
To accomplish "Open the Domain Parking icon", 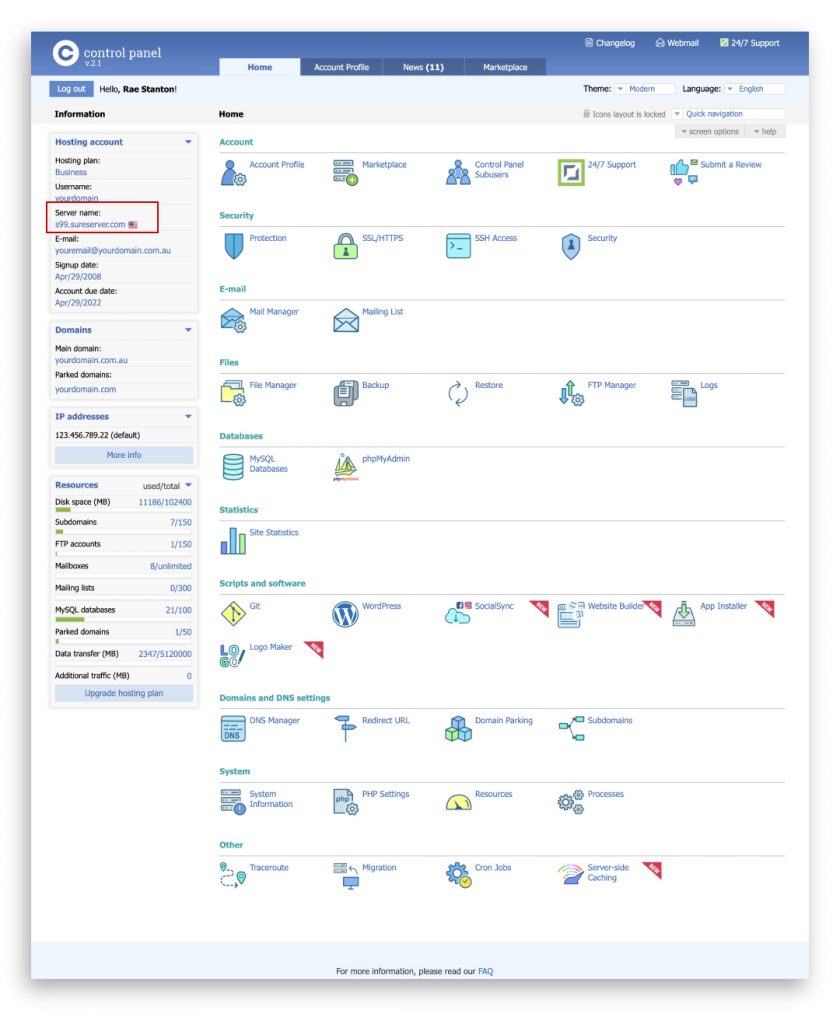I will (x=459, y=728).
